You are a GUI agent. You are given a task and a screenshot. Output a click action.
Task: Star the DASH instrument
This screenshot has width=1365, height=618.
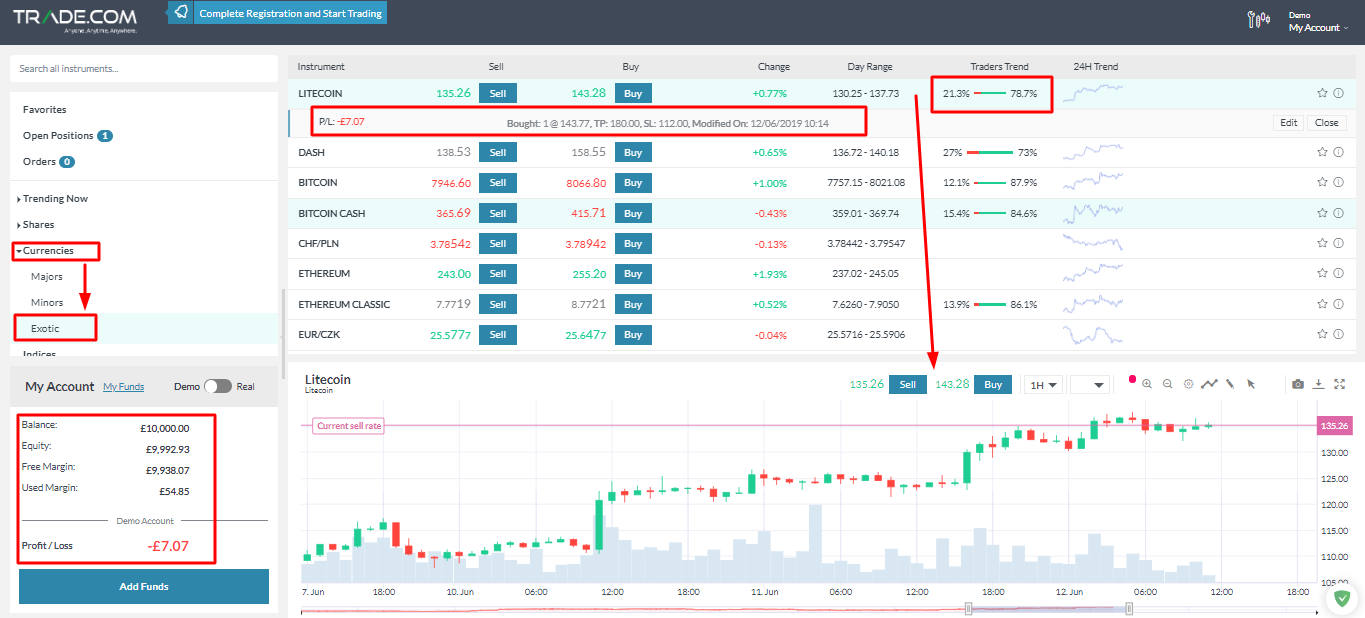[1322, 152]
